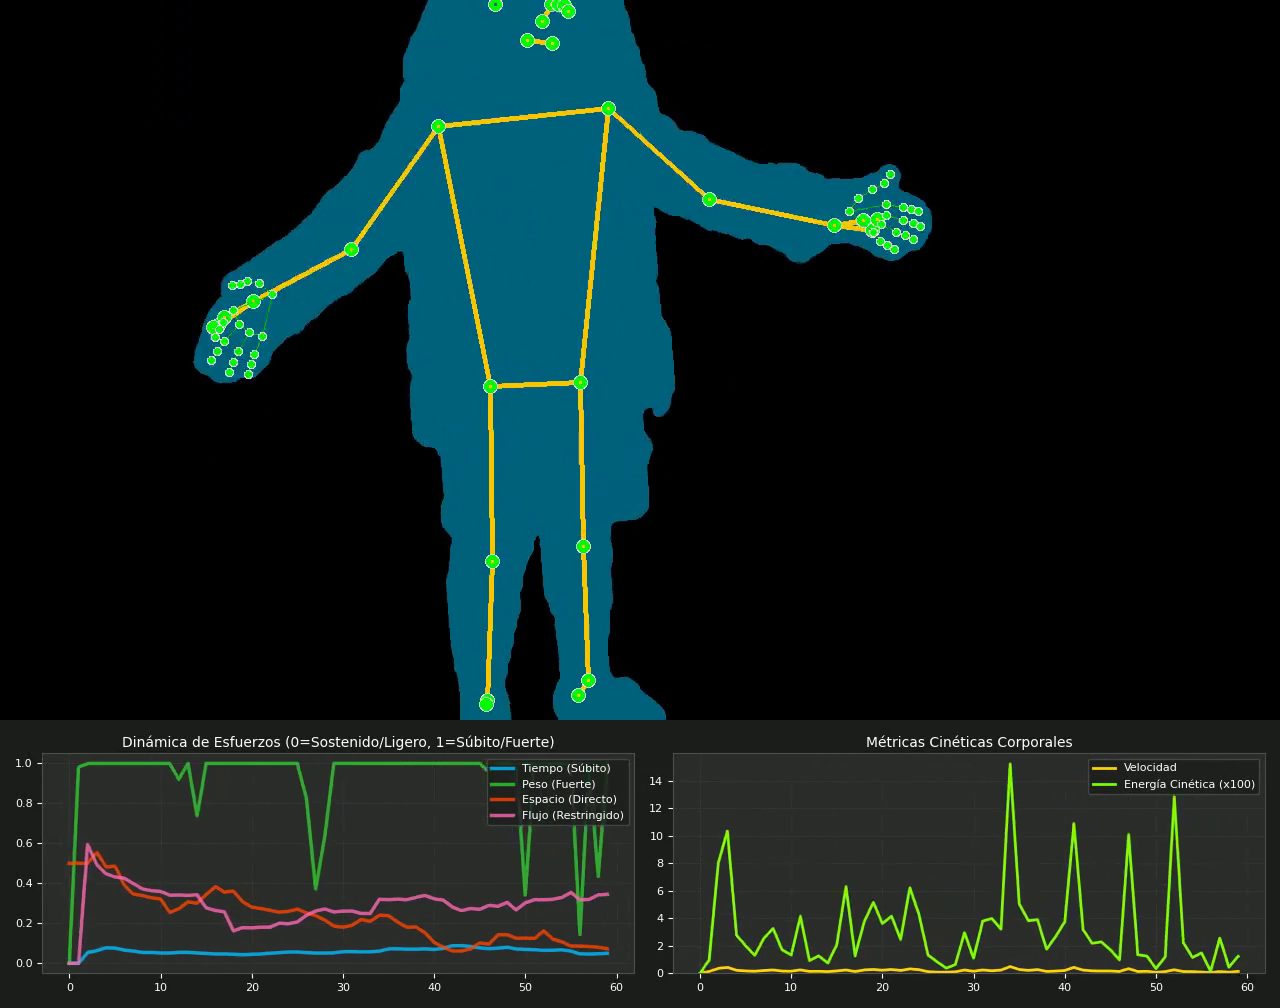Screen dimensions: 1280x1008
Task: Click the "Métricas Cinéticas Corporales" chart title
Action: [x=969, y=742]
